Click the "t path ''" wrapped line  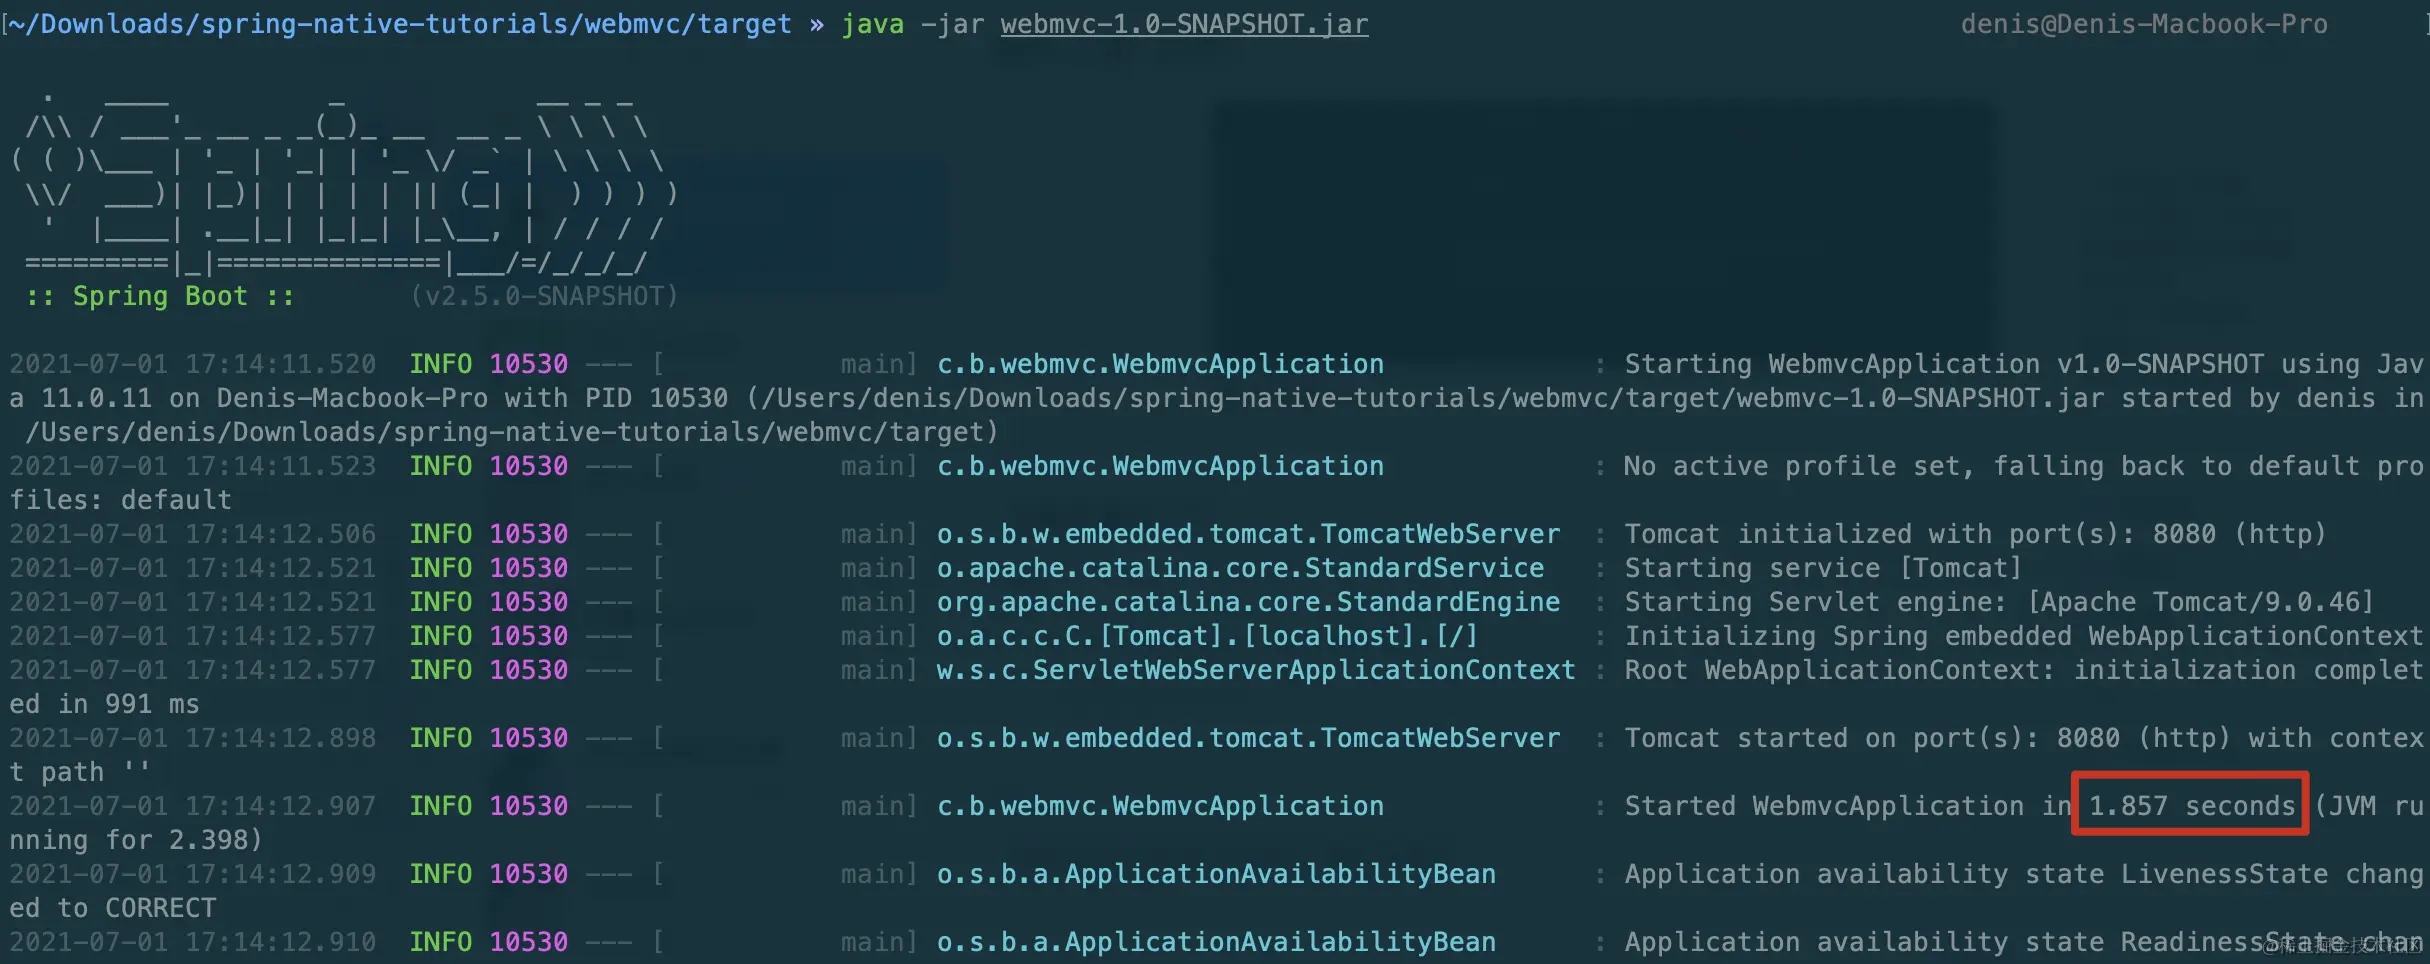click(80, 772)
